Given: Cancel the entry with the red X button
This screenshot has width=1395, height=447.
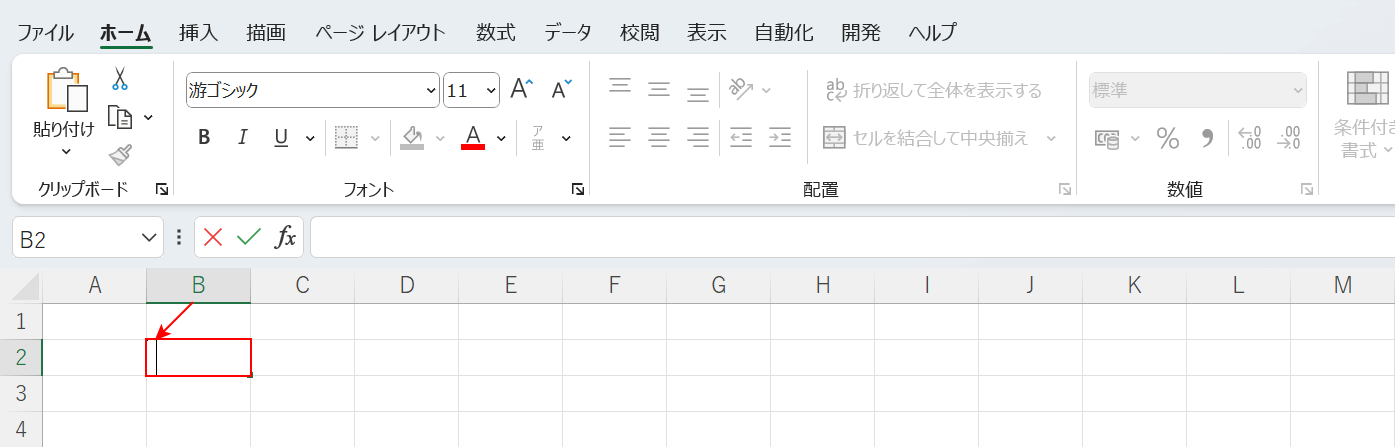Looking at the screenshot, I should (212, 237).
